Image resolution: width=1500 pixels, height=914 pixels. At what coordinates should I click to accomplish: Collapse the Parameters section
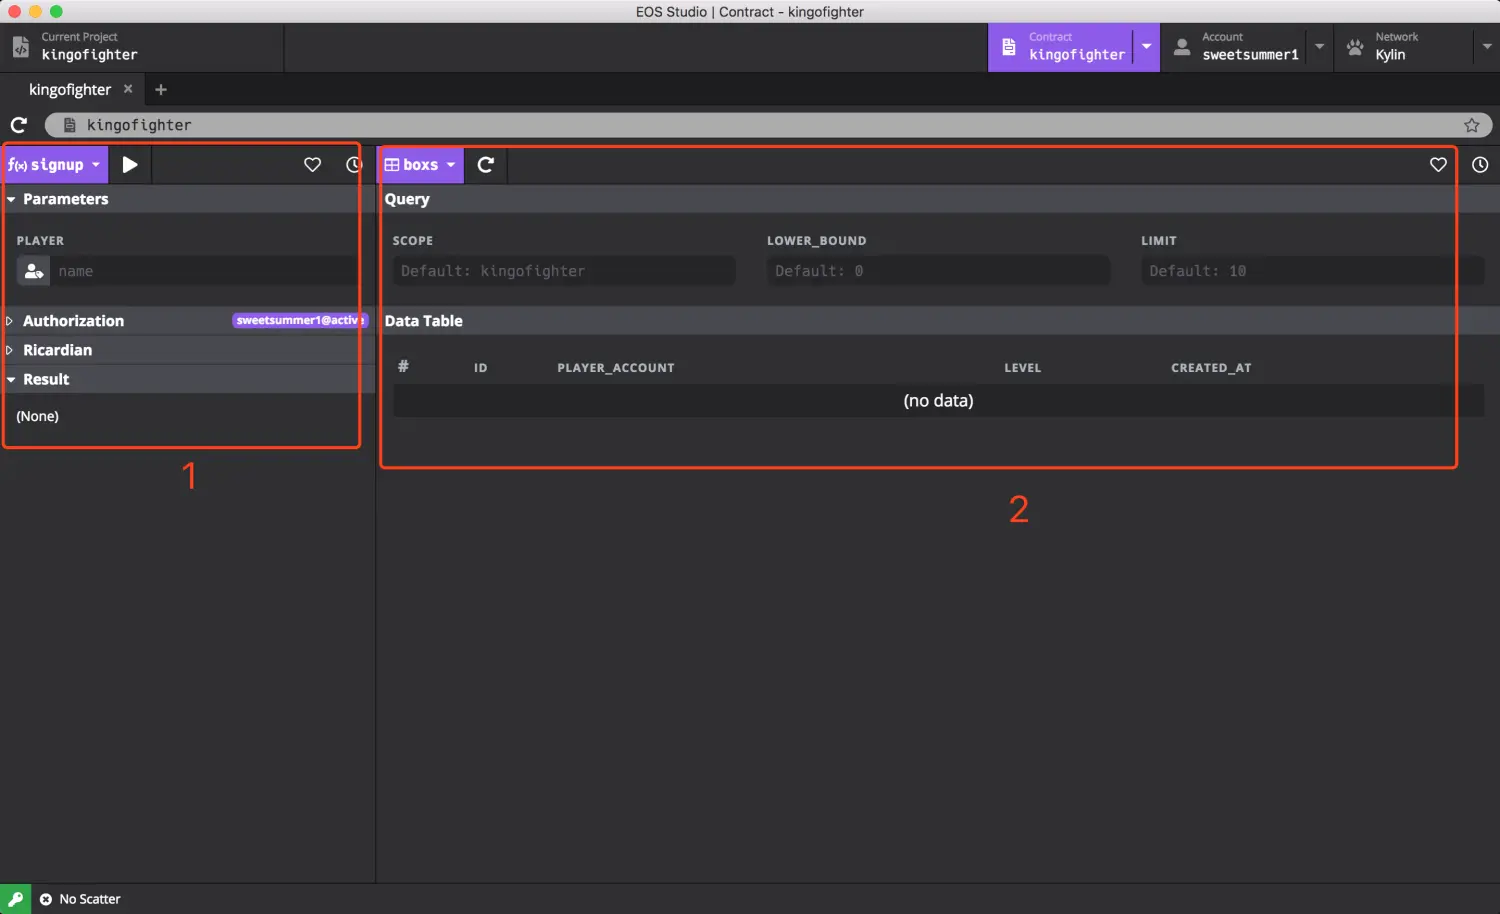65,199
